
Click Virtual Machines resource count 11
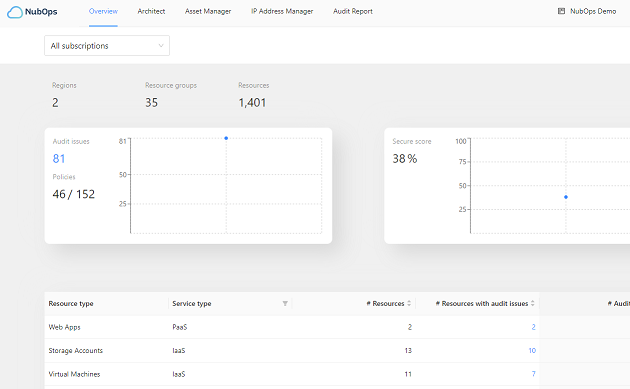tap(408, 374)
